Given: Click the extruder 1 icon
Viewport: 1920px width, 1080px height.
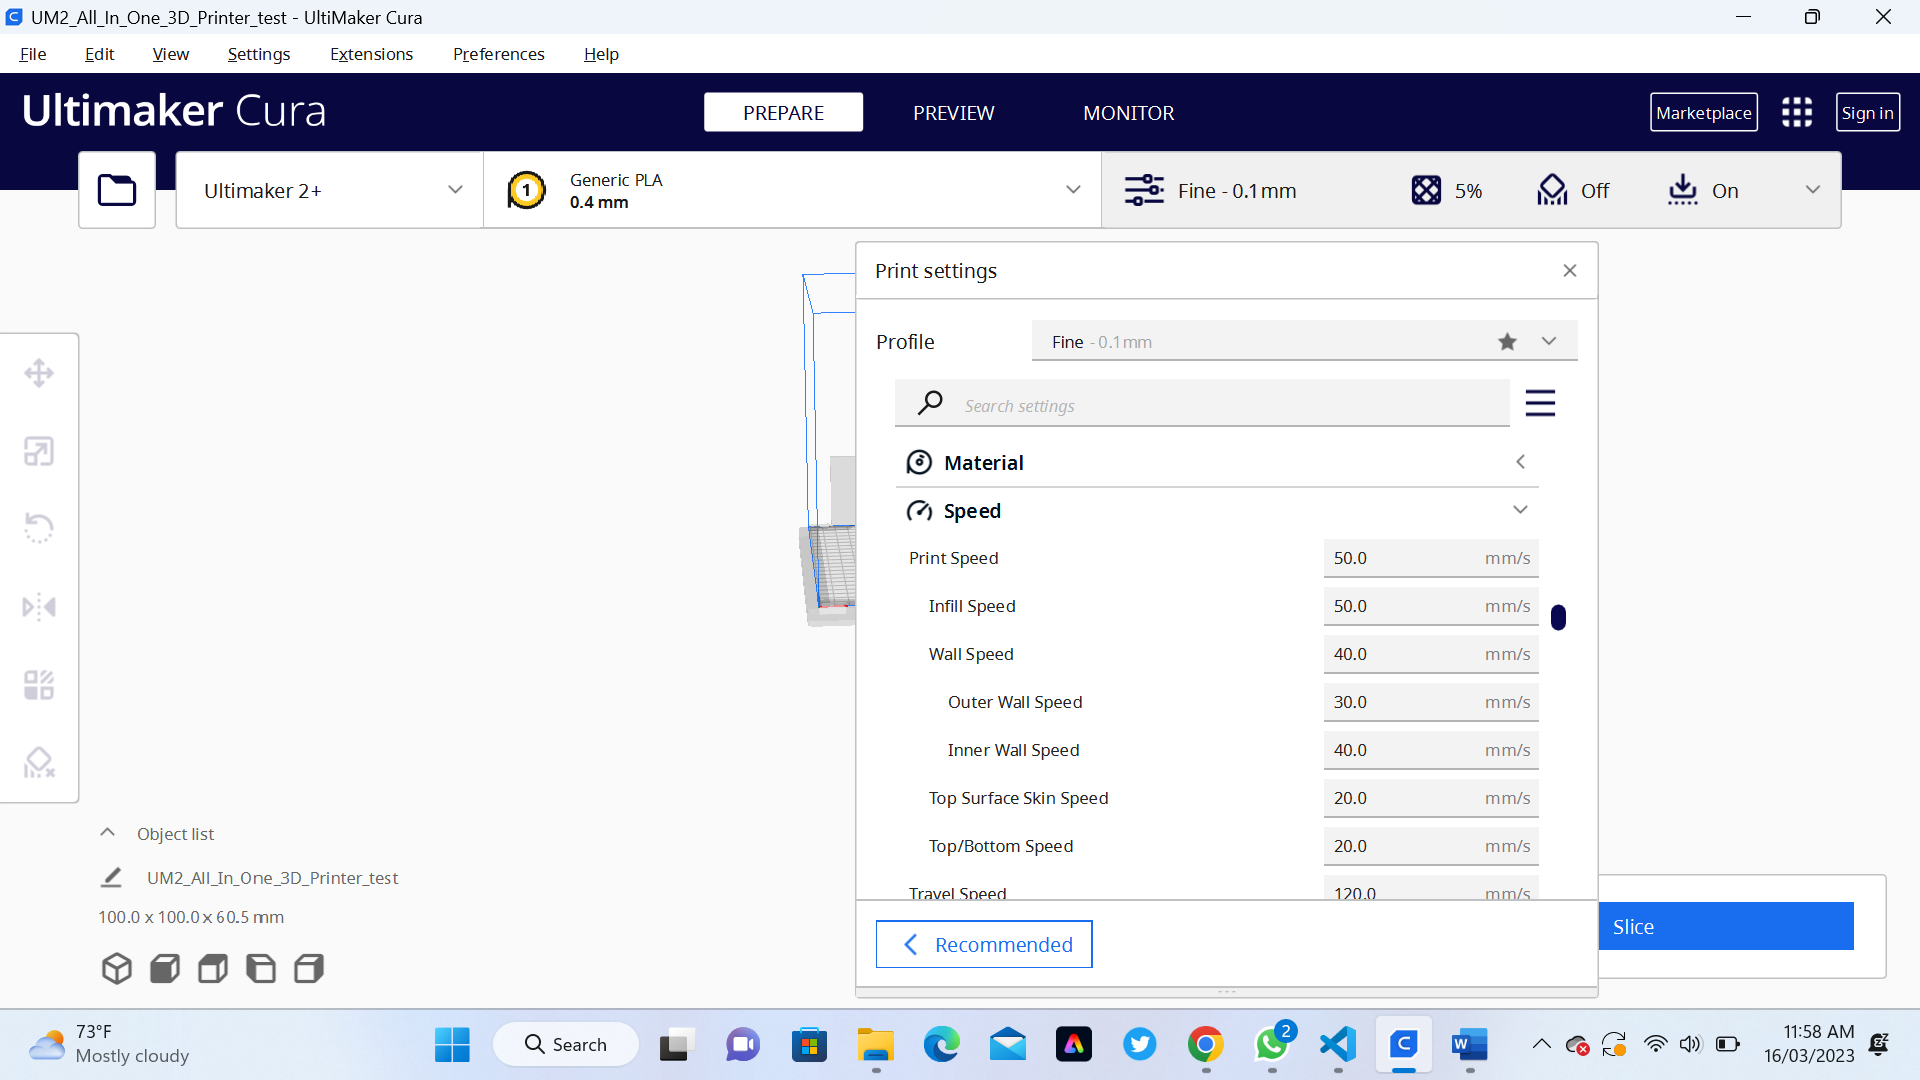Looking at the screenshot, I should [526, 190].
